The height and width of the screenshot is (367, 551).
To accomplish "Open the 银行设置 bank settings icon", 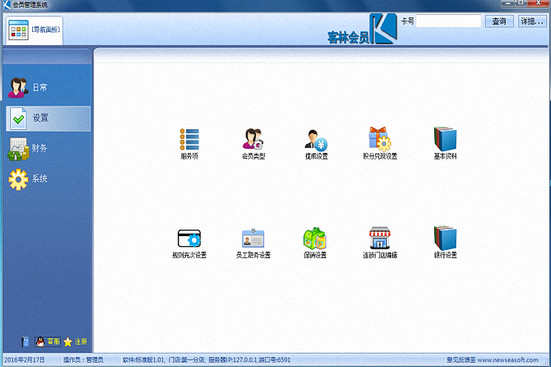I will [x=445, y=243].
